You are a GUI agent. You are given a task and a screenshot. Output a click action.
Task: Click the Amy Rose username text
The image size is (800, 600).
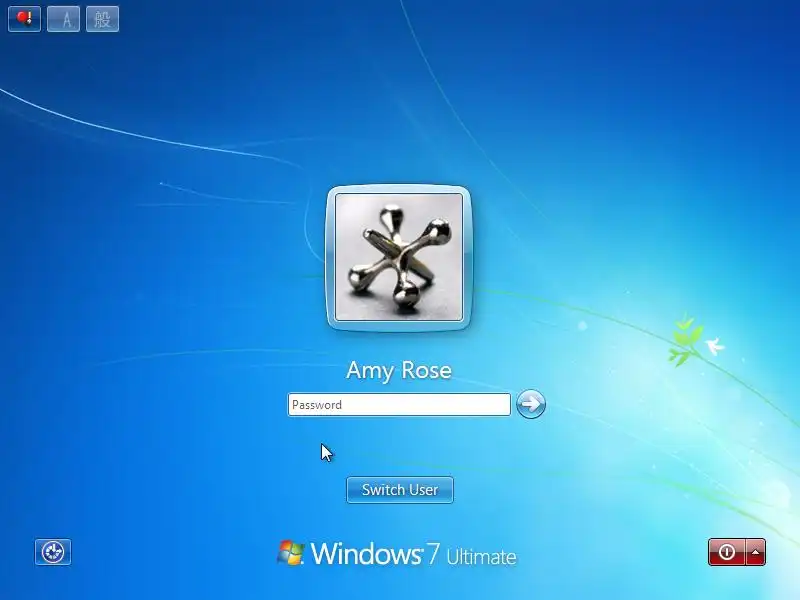(399, 370)
